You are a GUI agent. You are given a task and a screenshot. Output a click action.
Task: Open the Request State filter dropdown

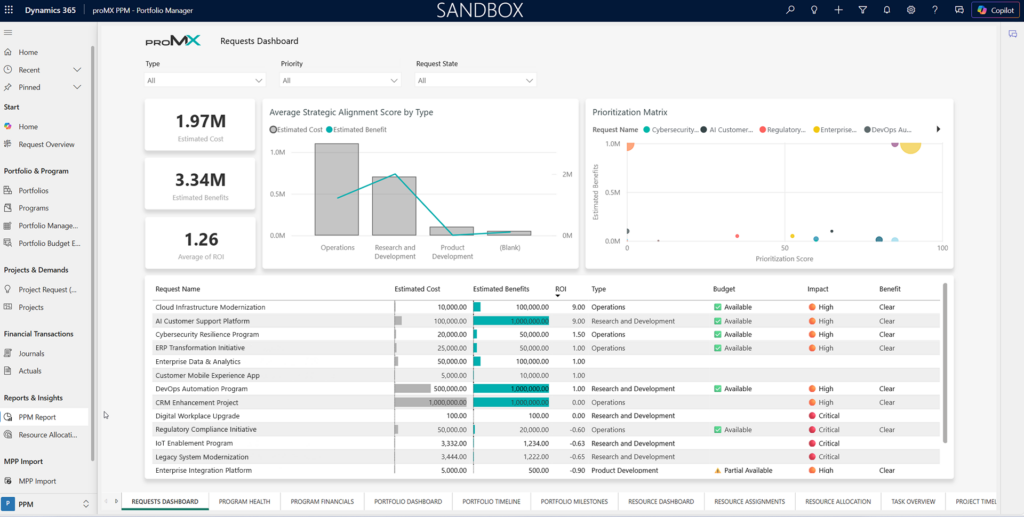click(x=475, y=80)
